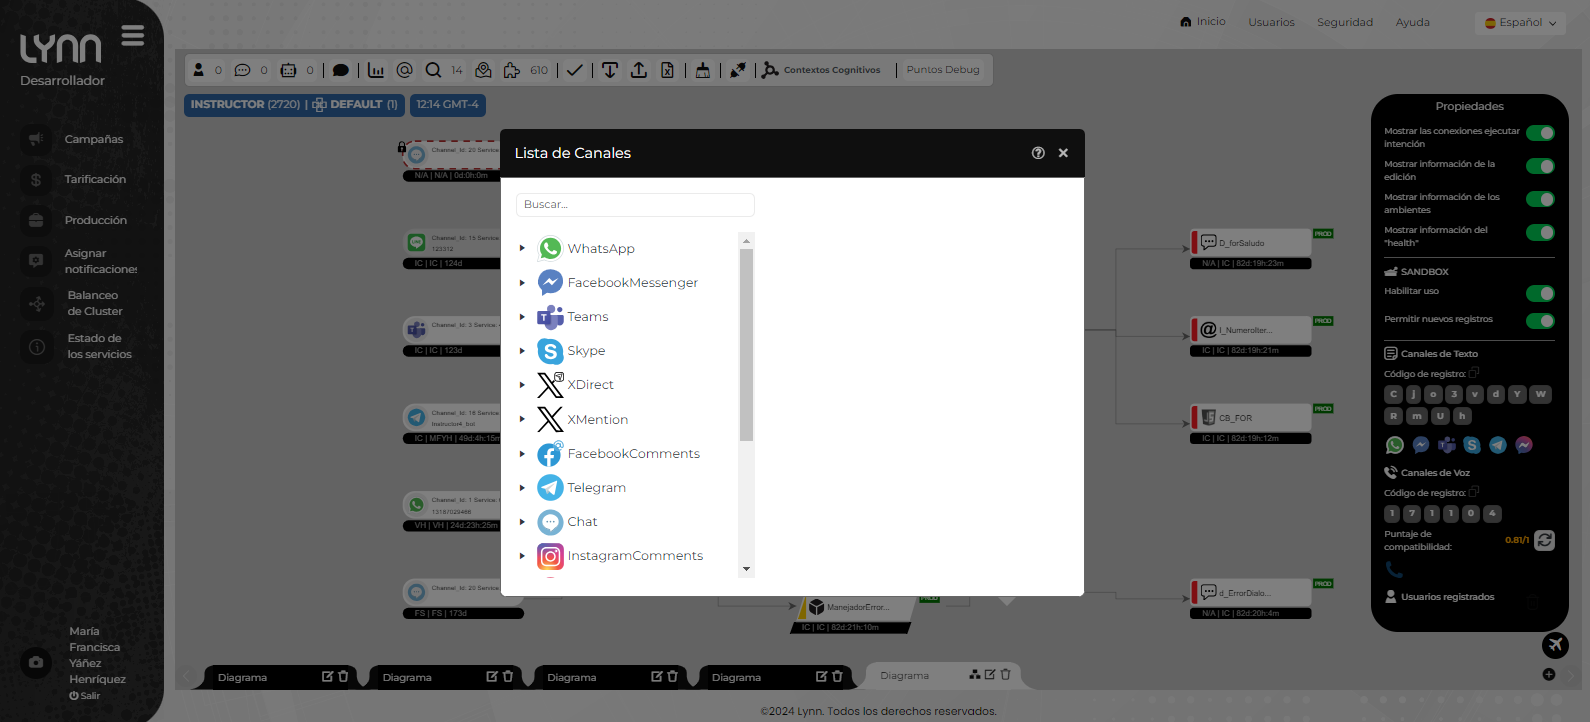The image size is (1590, 722).
Task: Expand the WhatsApp tree node arrow
Action: click(x=522, y=249)
